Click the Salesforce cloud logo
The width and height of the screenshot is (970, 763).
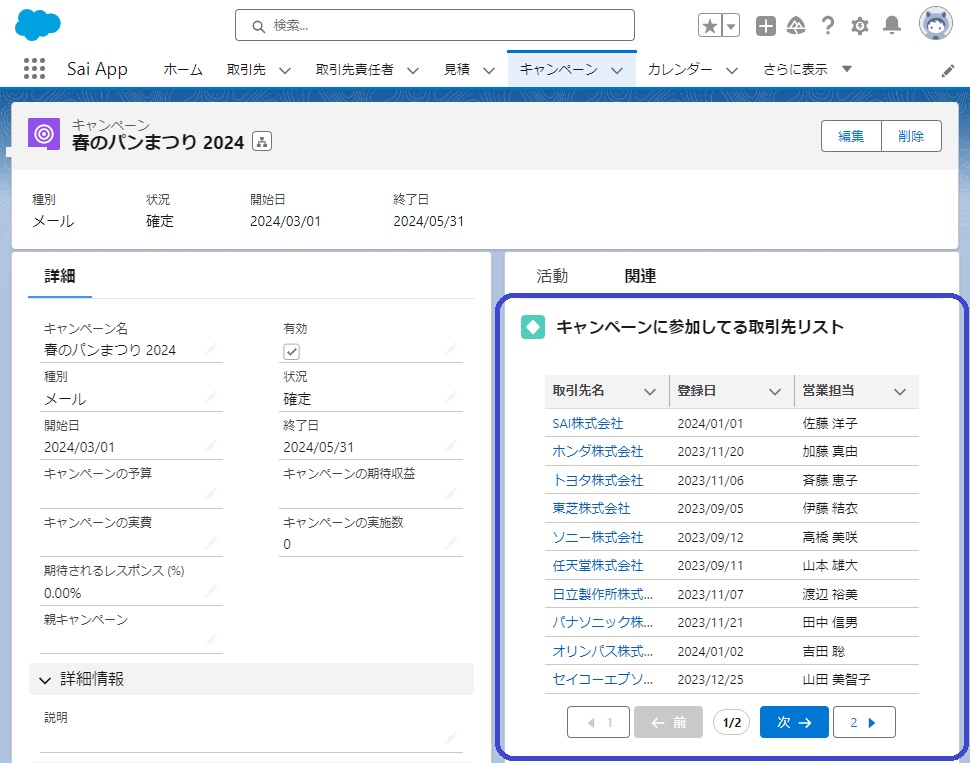pos(37,25)
